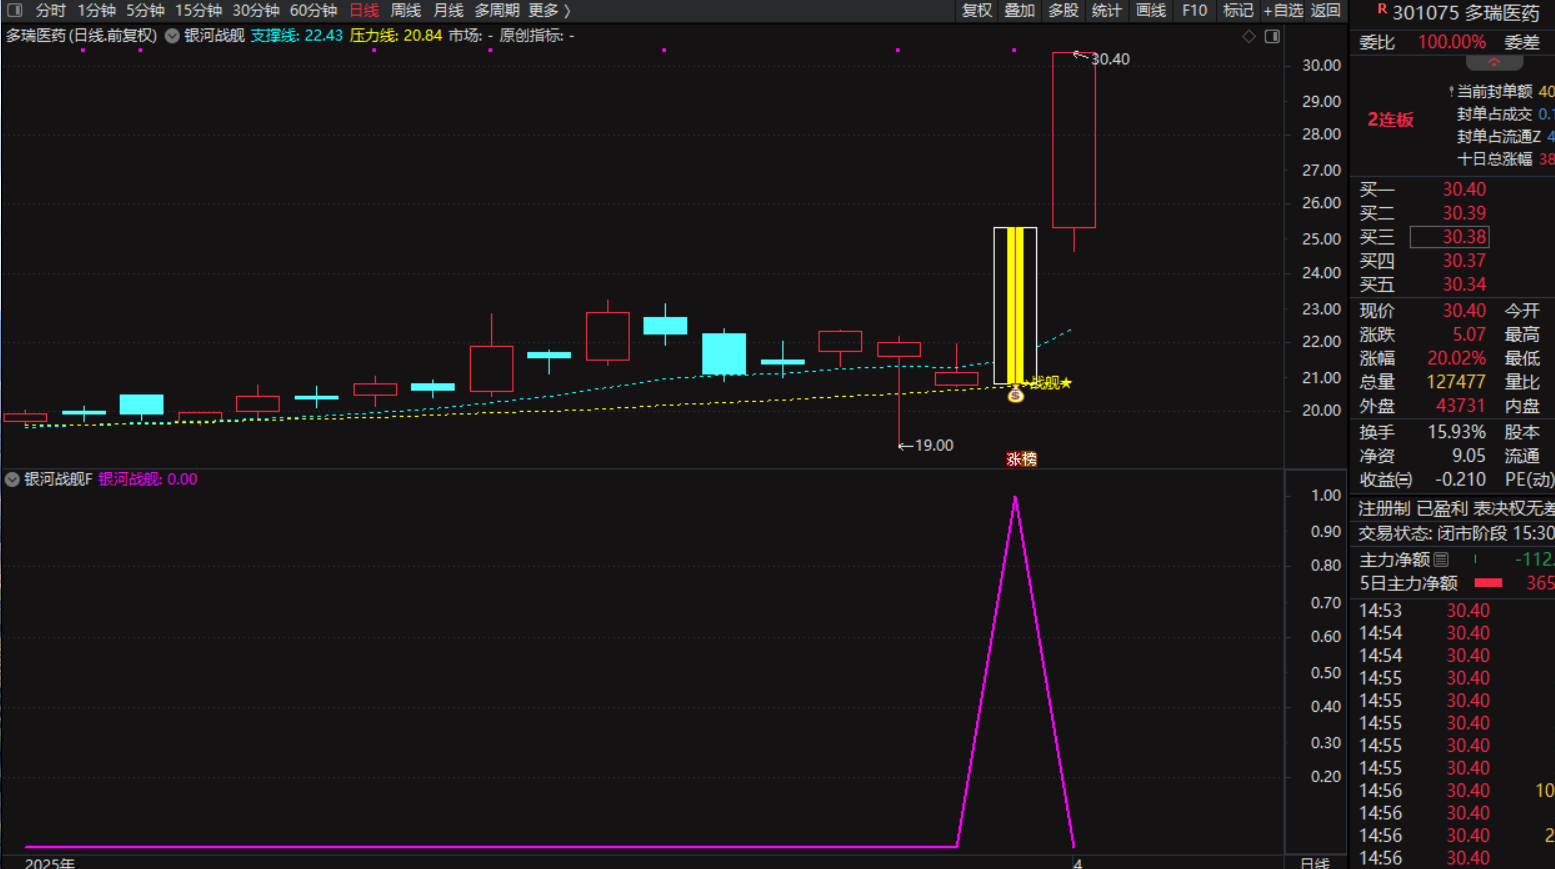Viewport: 1555px width, 869px height.
Task: Switch to the 周线 weekly chart tab
Action: 405,10
